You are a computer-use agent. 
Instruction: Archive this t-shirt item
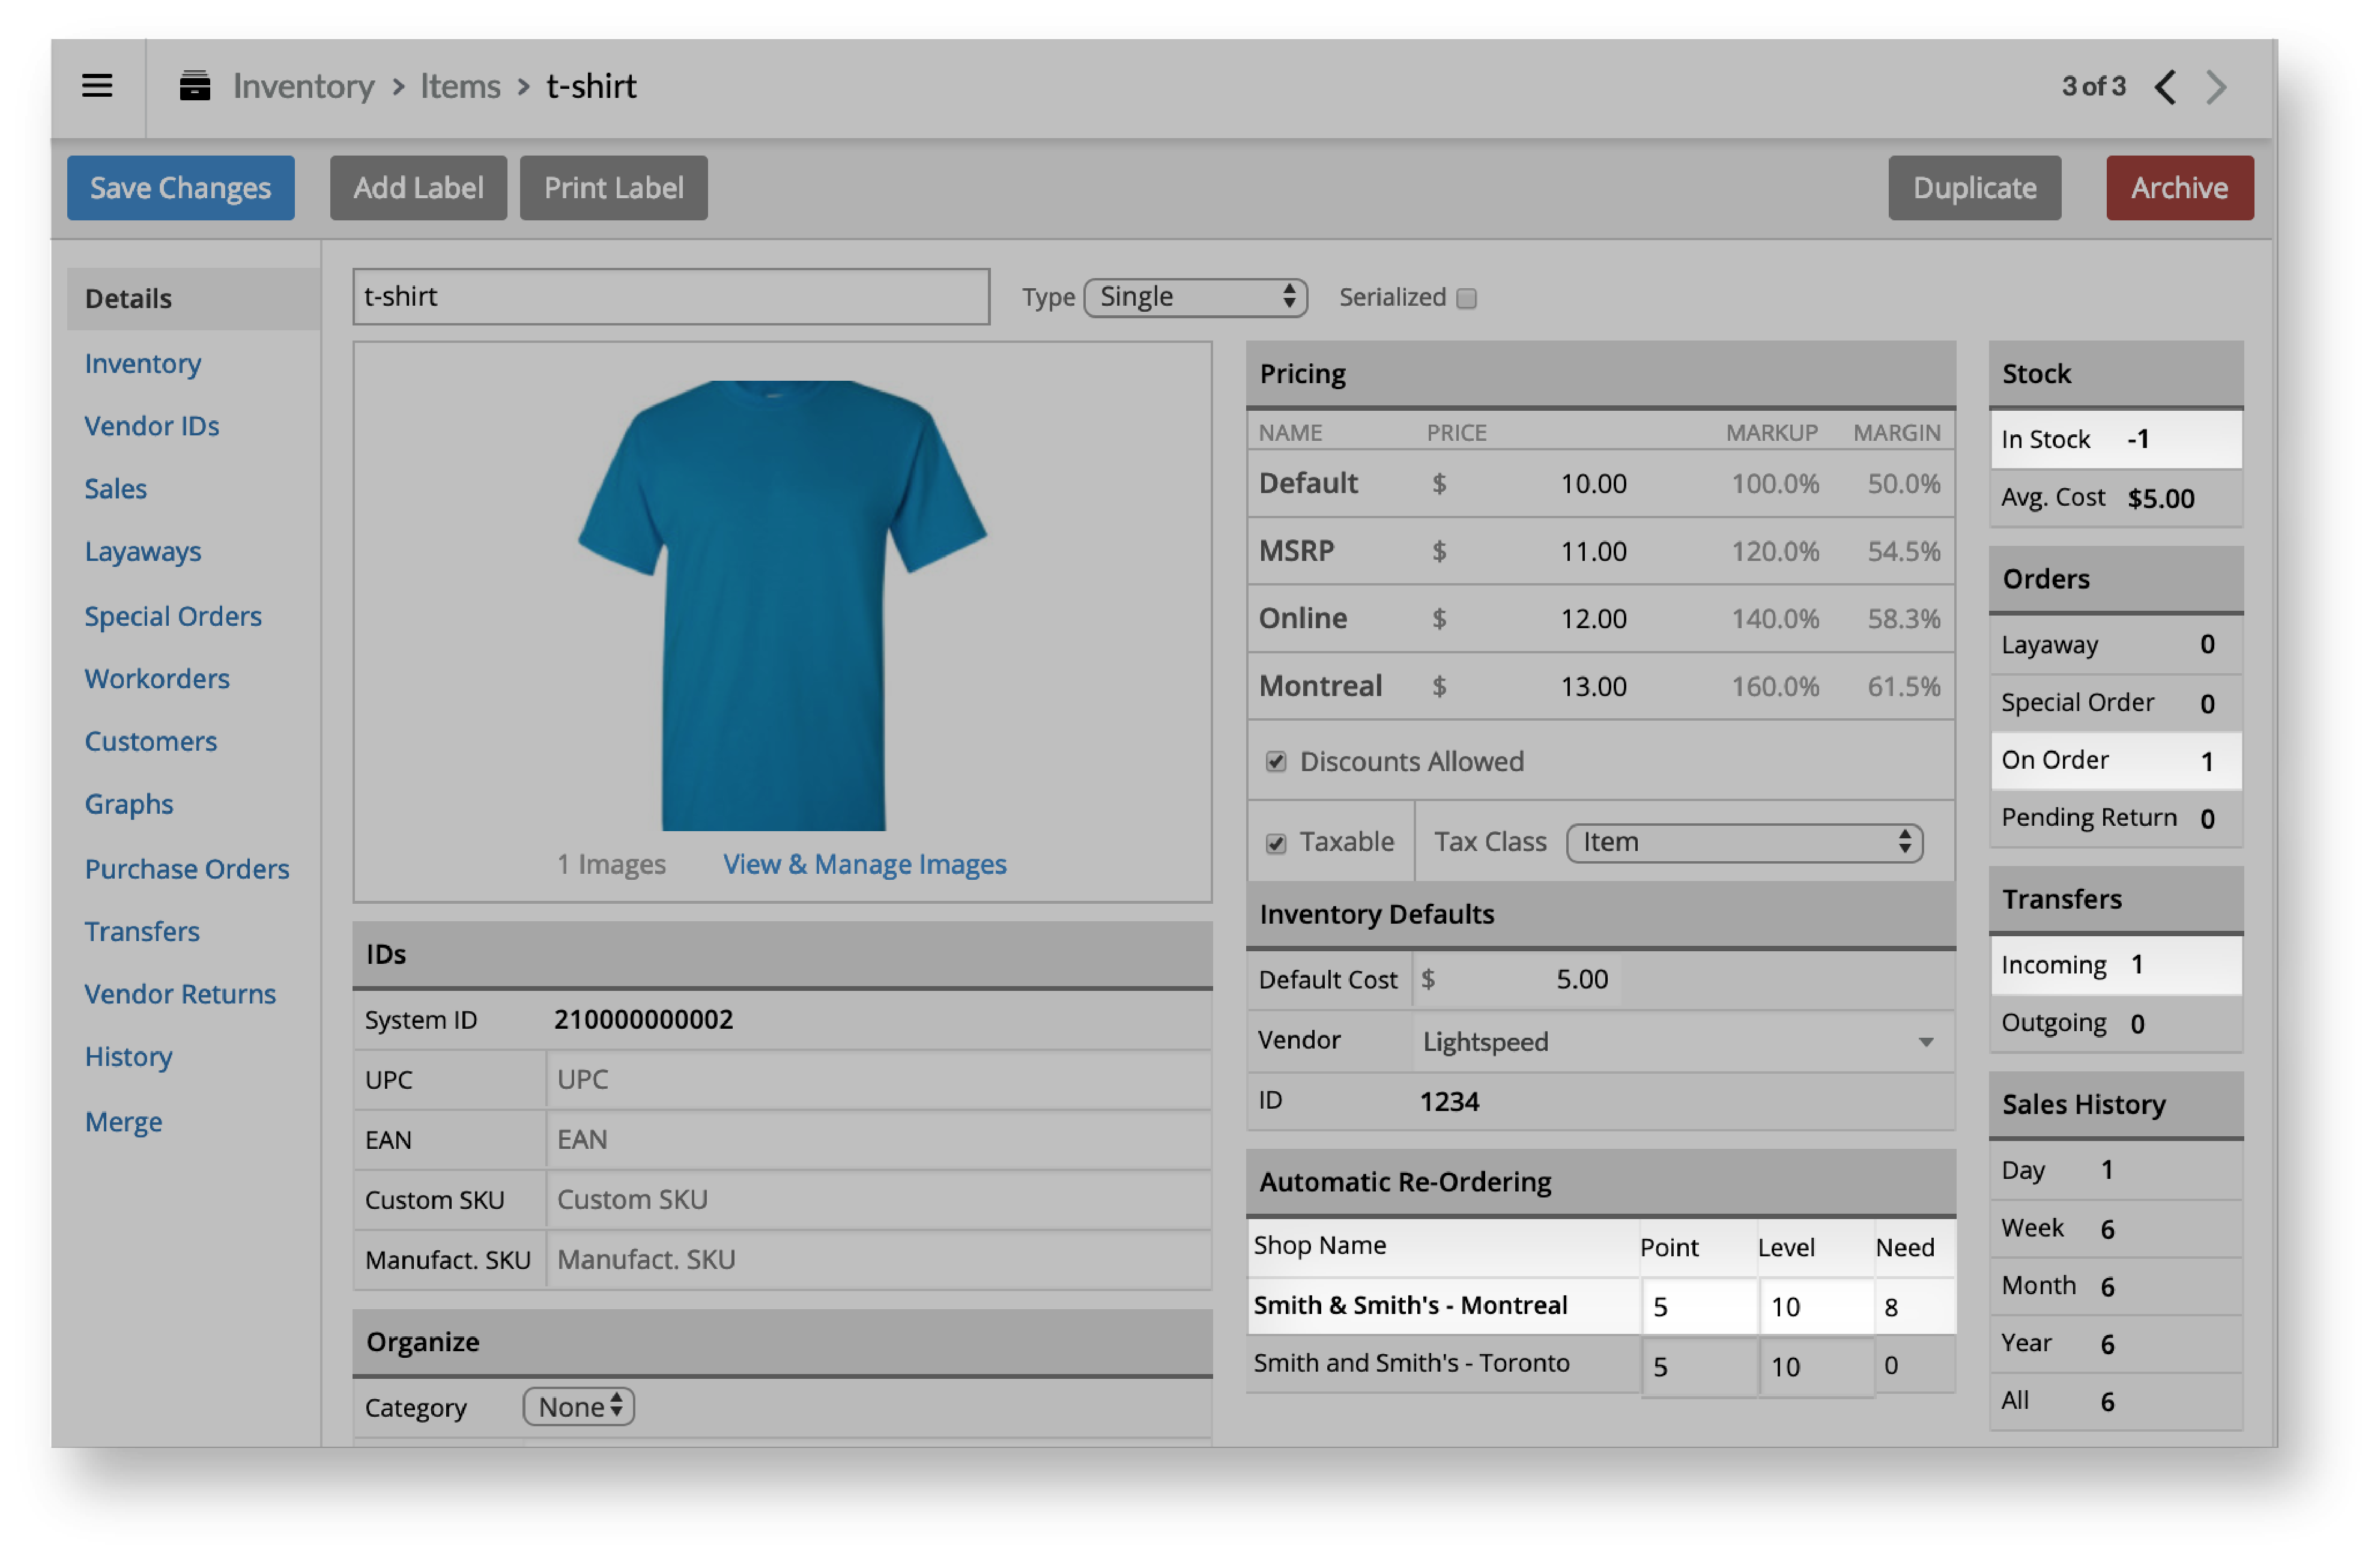[2180, 188]
